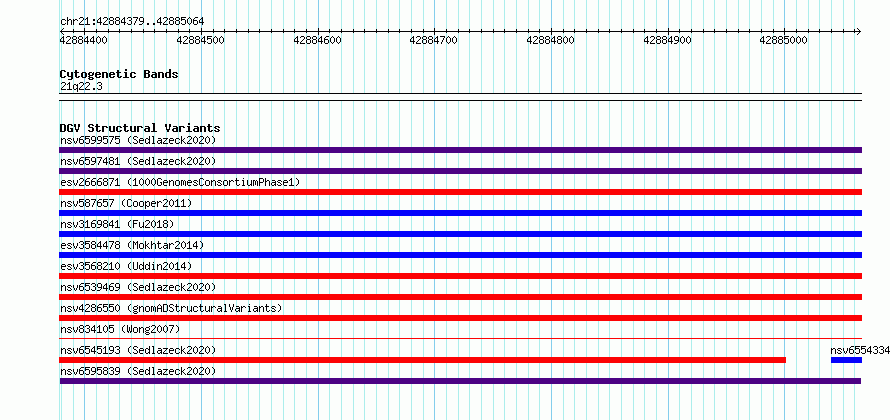Open nsv6539469 (Sedlazeck2020) label
This screenshot has height=420, width=890.
[138, 287]
